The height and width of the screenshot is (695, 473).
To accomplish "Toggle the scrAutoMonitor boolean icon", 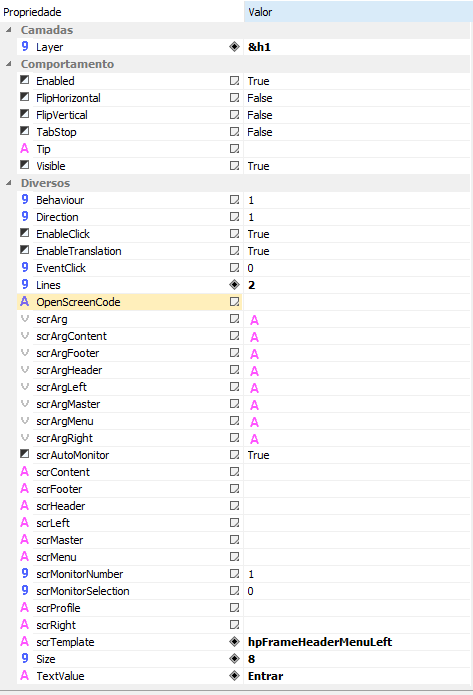I will tap(25, 454).
